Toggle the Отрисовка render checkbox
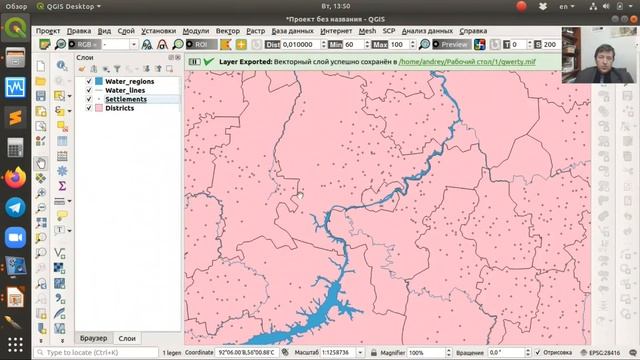This screenshot has height=360, width=640. pos(538,352)
